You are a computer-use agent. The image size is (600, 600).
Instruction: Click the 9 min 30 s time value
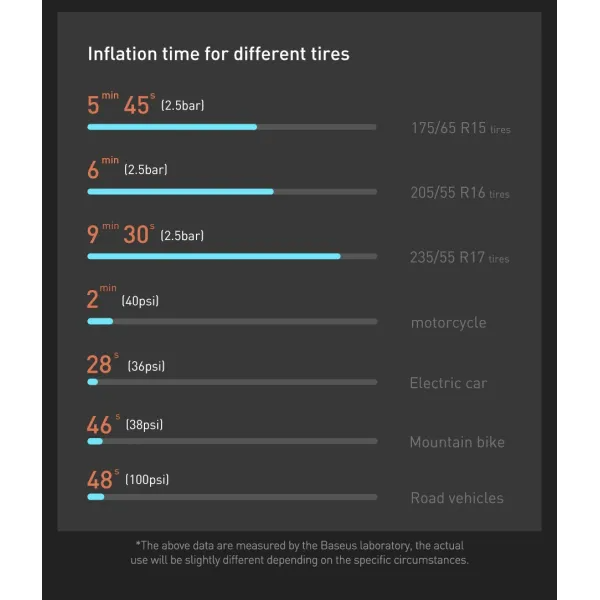(121, 233)
